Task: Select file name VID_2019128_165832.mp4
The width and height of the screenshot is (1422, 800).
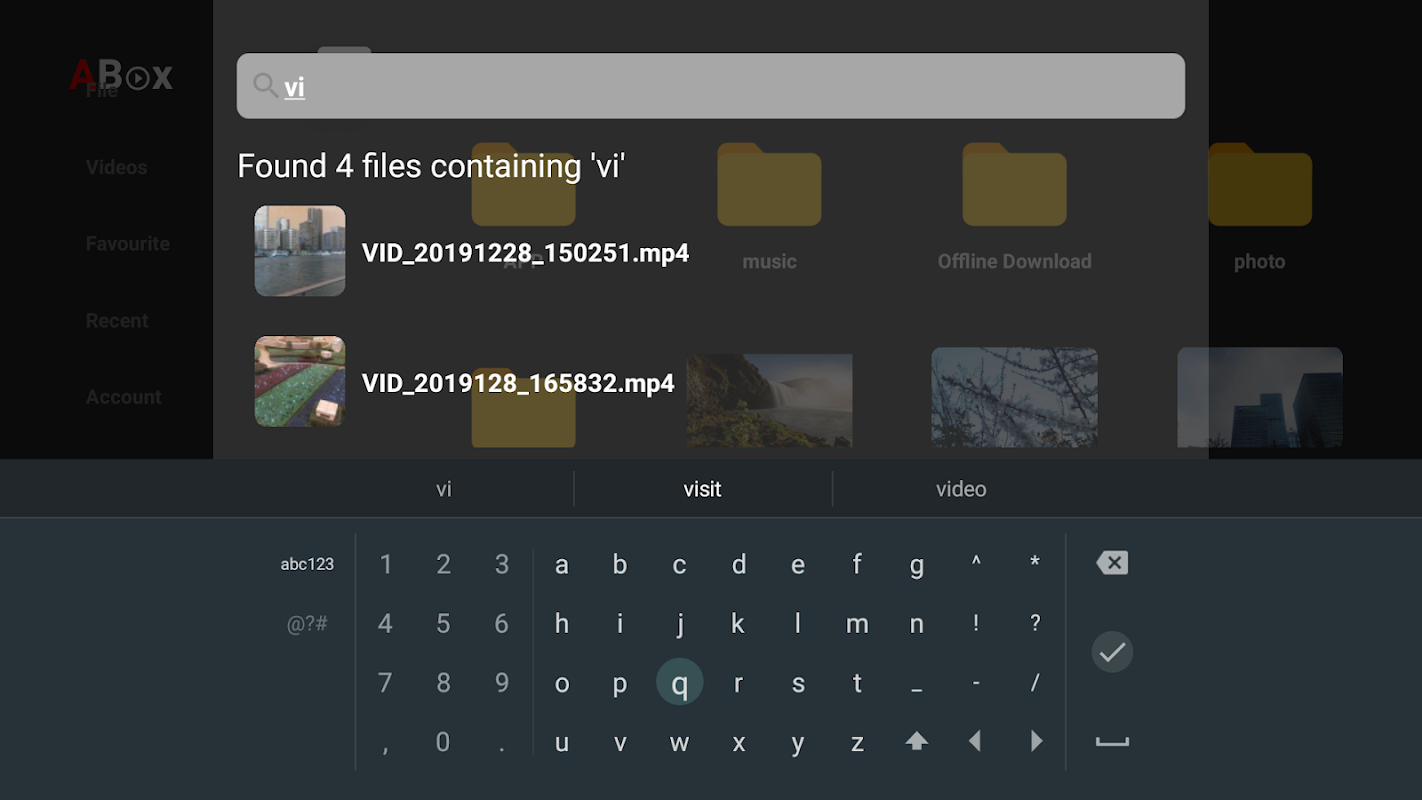Action: point(518,383)
